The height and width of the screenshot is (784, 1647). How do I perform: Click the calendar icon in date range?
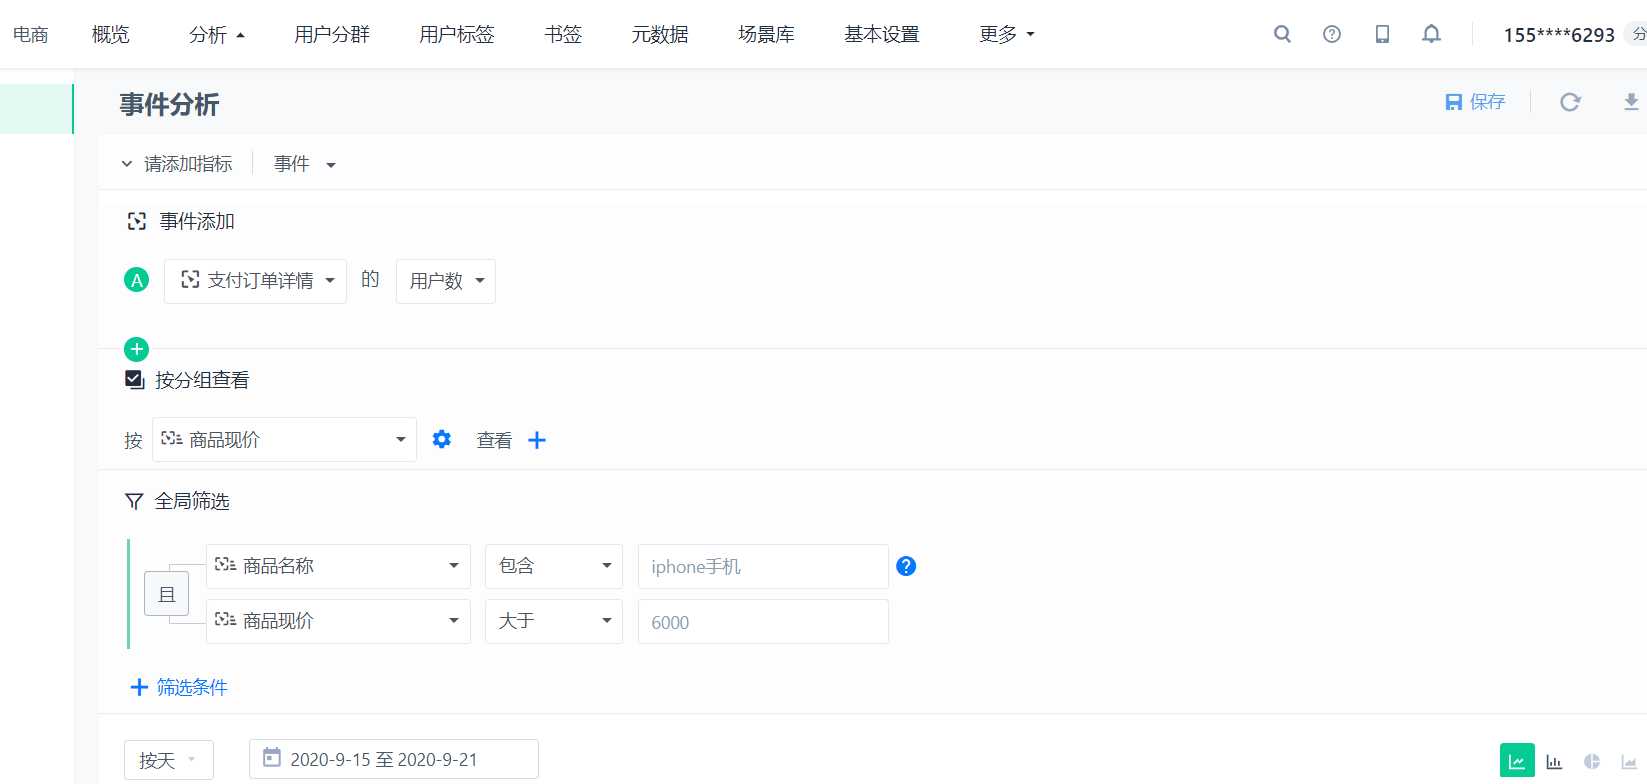click(271, 758)
